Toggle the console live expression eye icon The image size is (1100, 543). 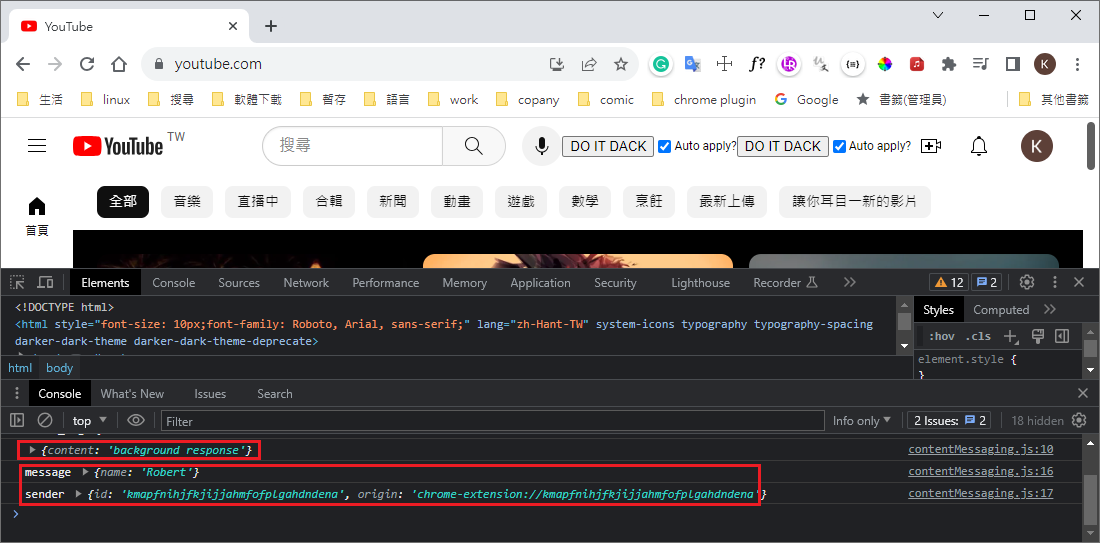point(136,421)
